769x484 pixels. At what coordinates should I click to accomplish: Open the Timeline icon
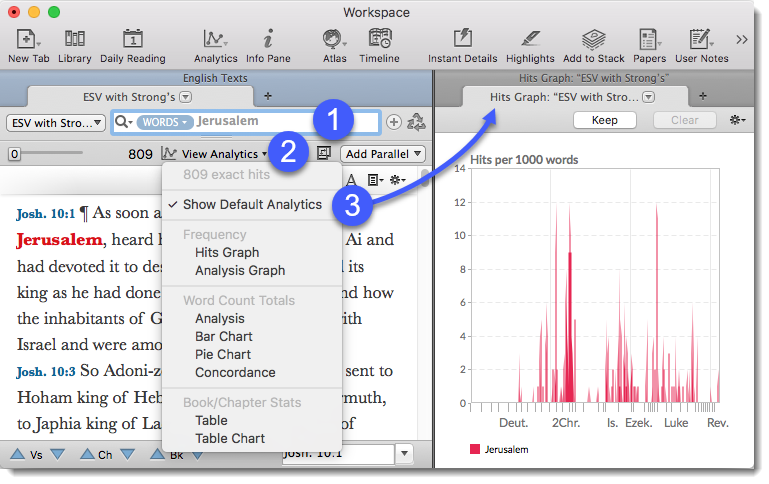[379, 39]
